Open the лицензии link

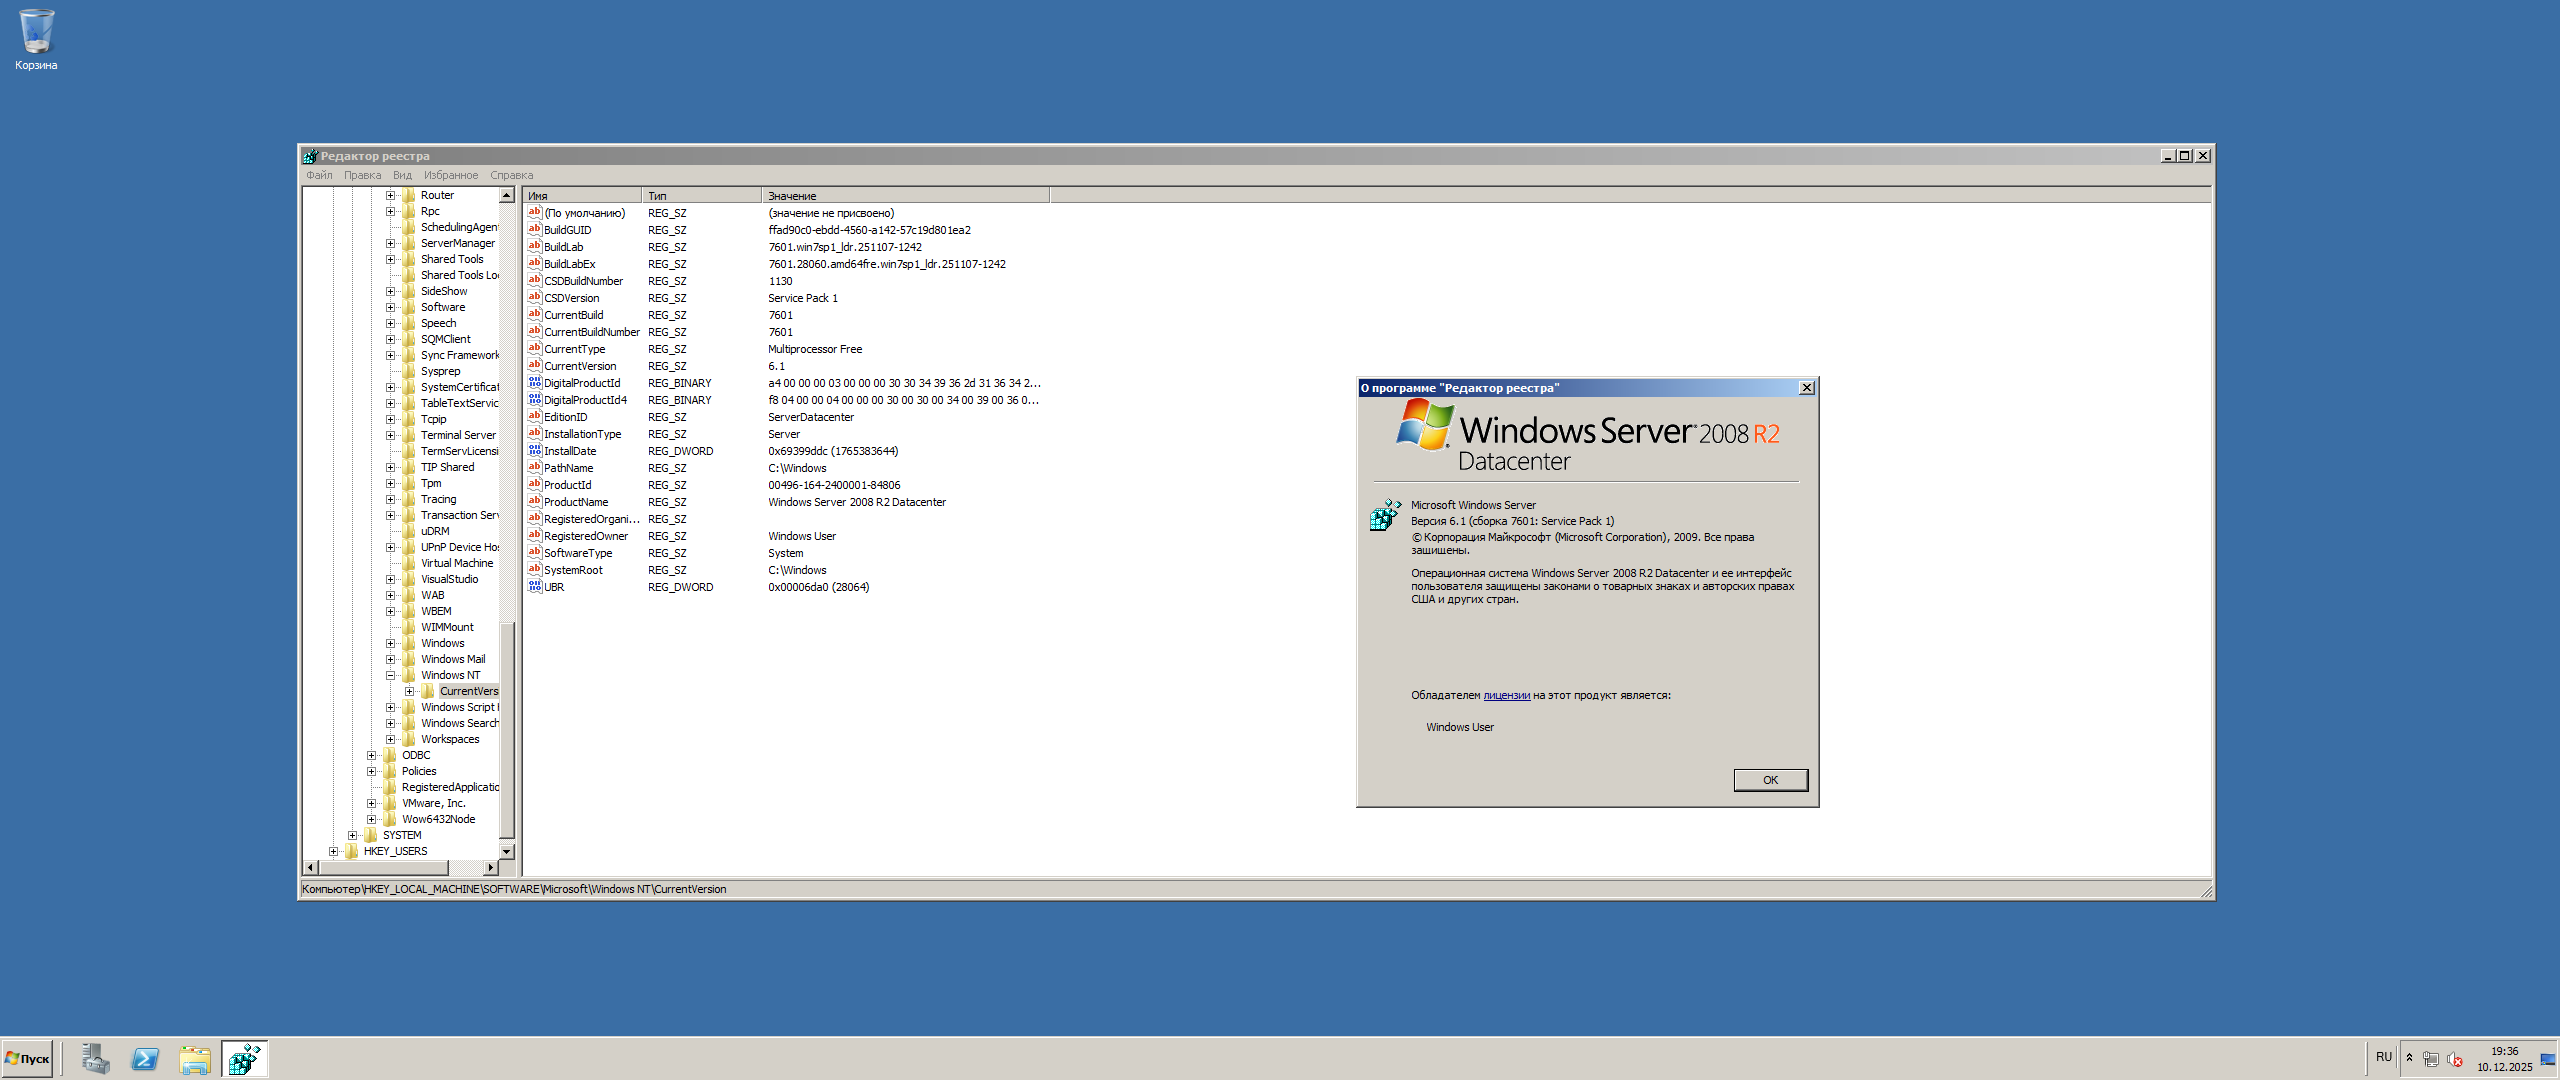pyautogui.click(x=1505, y=695)
